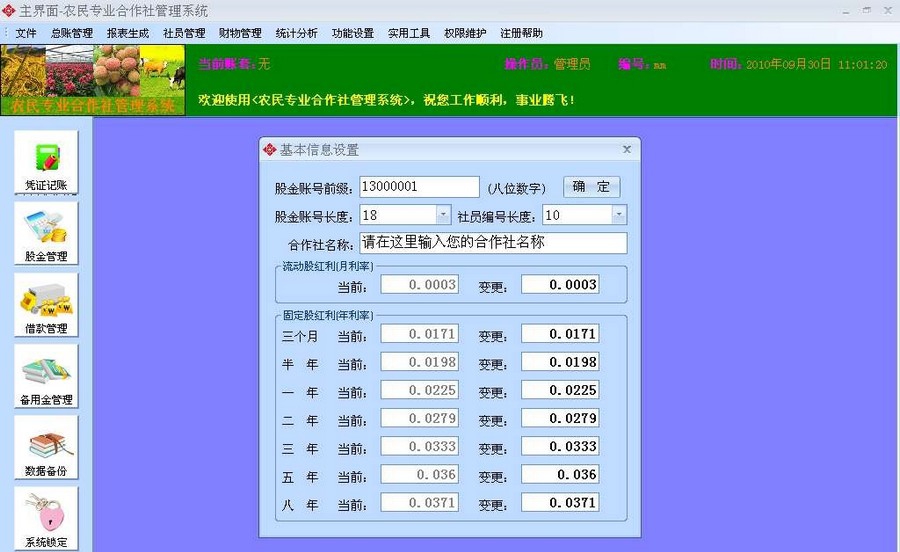Close the 基本信息设置 dialog
Viewport: 900px width, 552px height.
coord(627,149)
